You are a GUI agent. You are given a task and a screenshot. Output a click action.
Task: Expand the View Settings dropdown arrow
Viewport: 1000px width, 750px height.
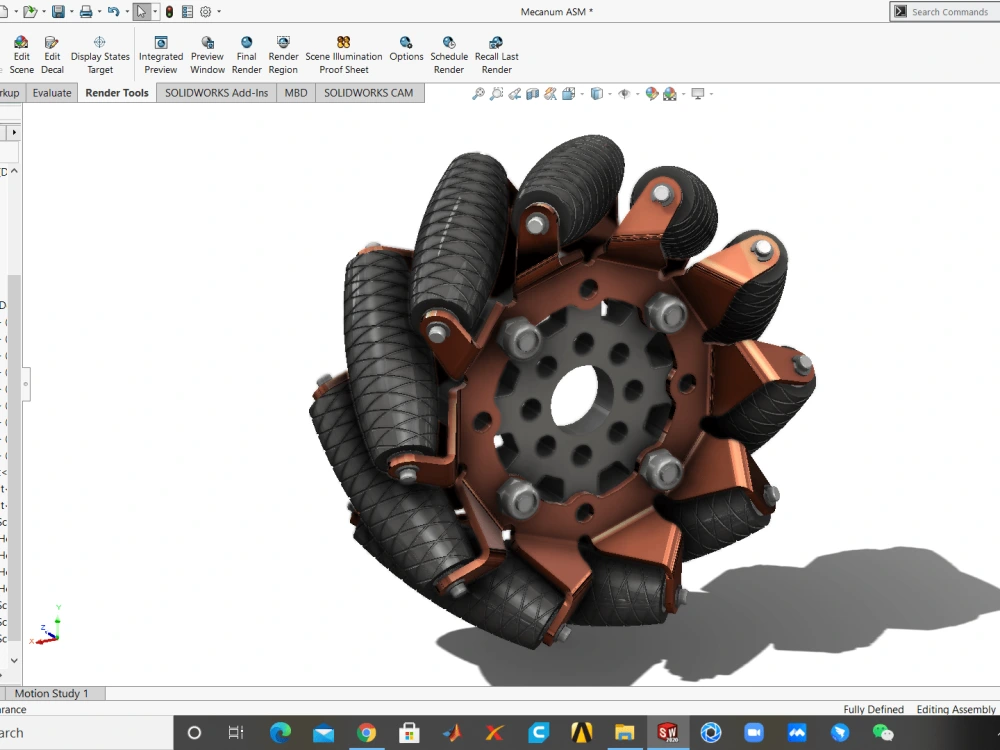pos(712,94)
